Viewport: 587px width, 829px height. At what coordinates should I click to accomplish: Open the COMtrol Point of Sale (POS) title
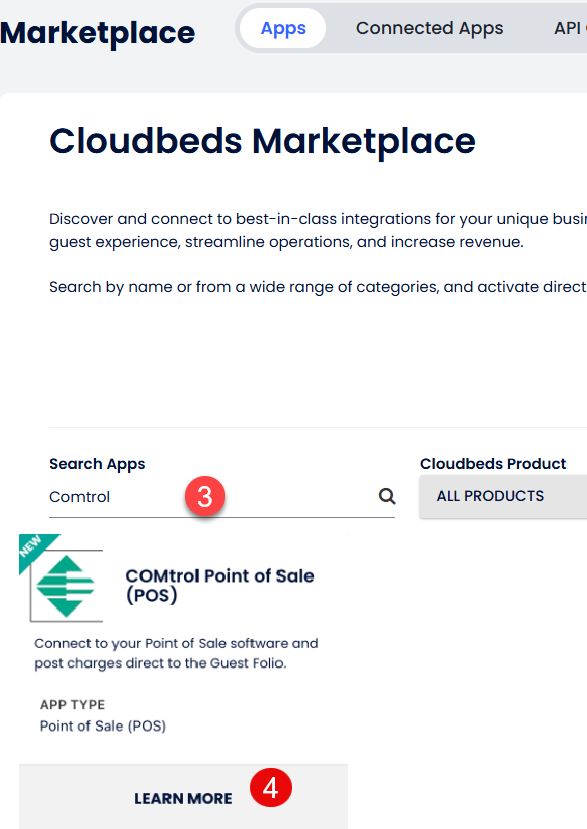[x=220, y=585]
